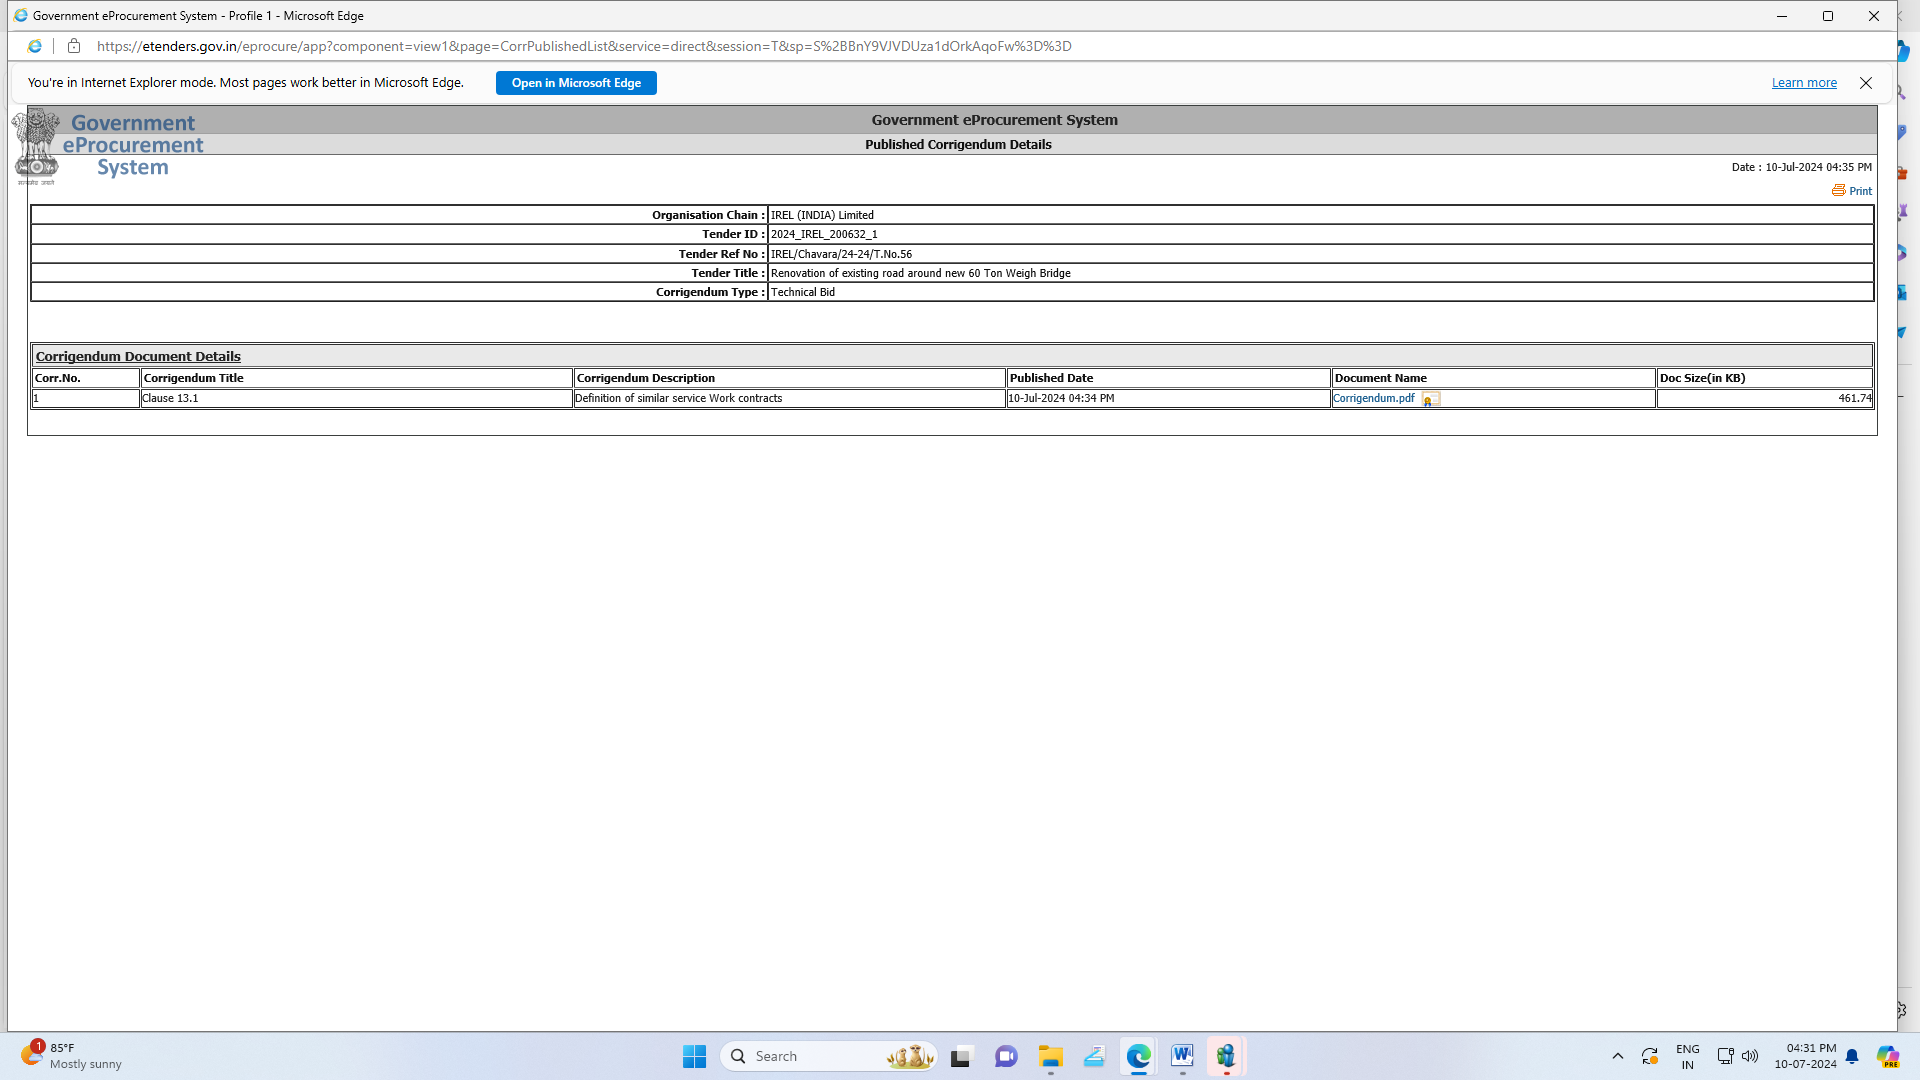
Task: Open Task View from the taskbar
Action: pos(961,1056)
